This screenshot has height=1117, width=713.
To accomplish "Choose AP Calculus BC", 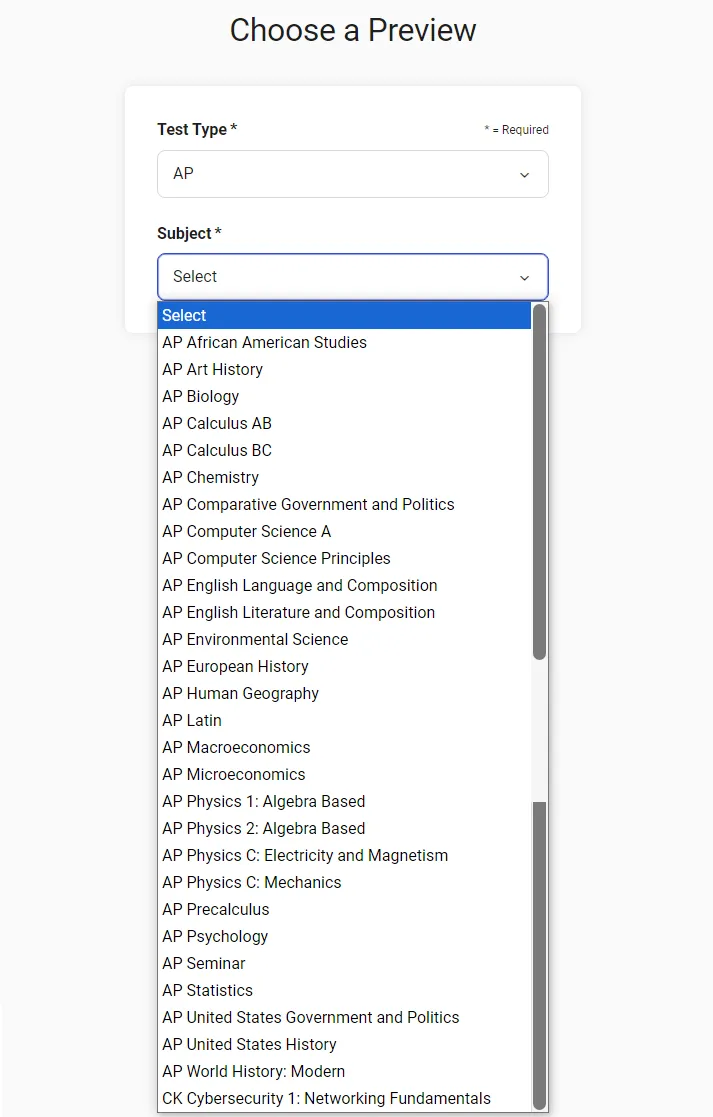I will pos(217,450).
